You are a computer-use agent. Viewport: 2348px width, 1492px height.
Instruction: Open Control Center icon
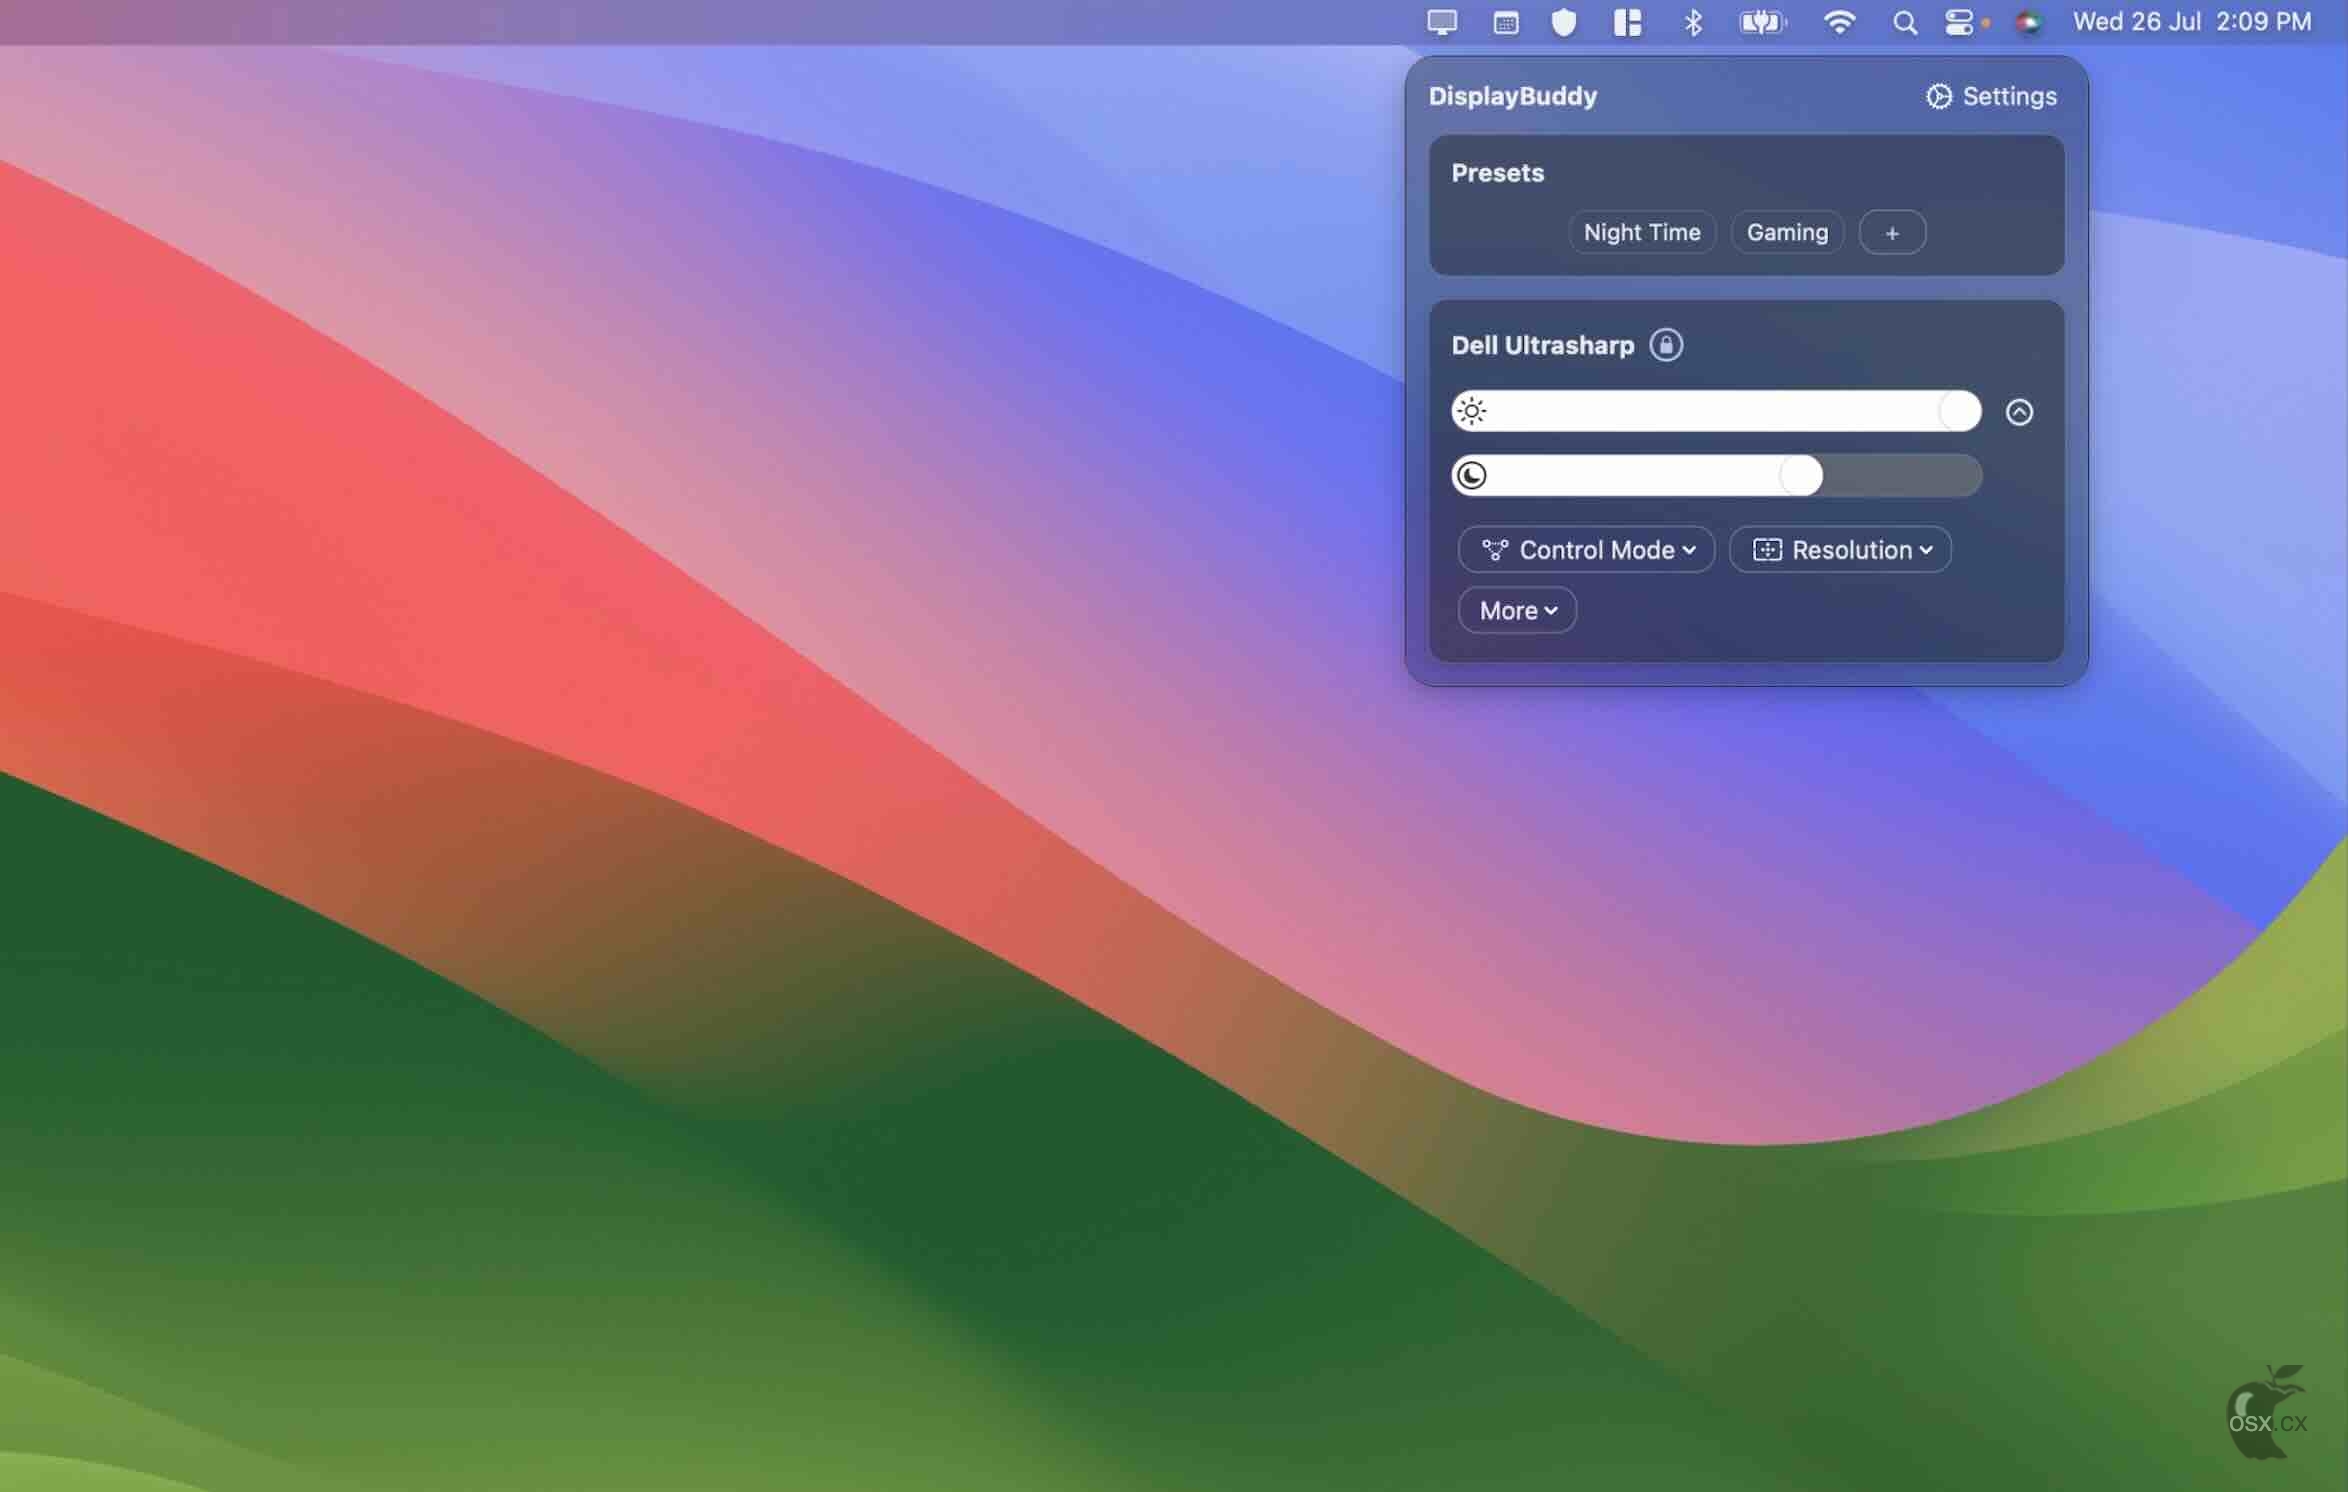coord(1959,22)
